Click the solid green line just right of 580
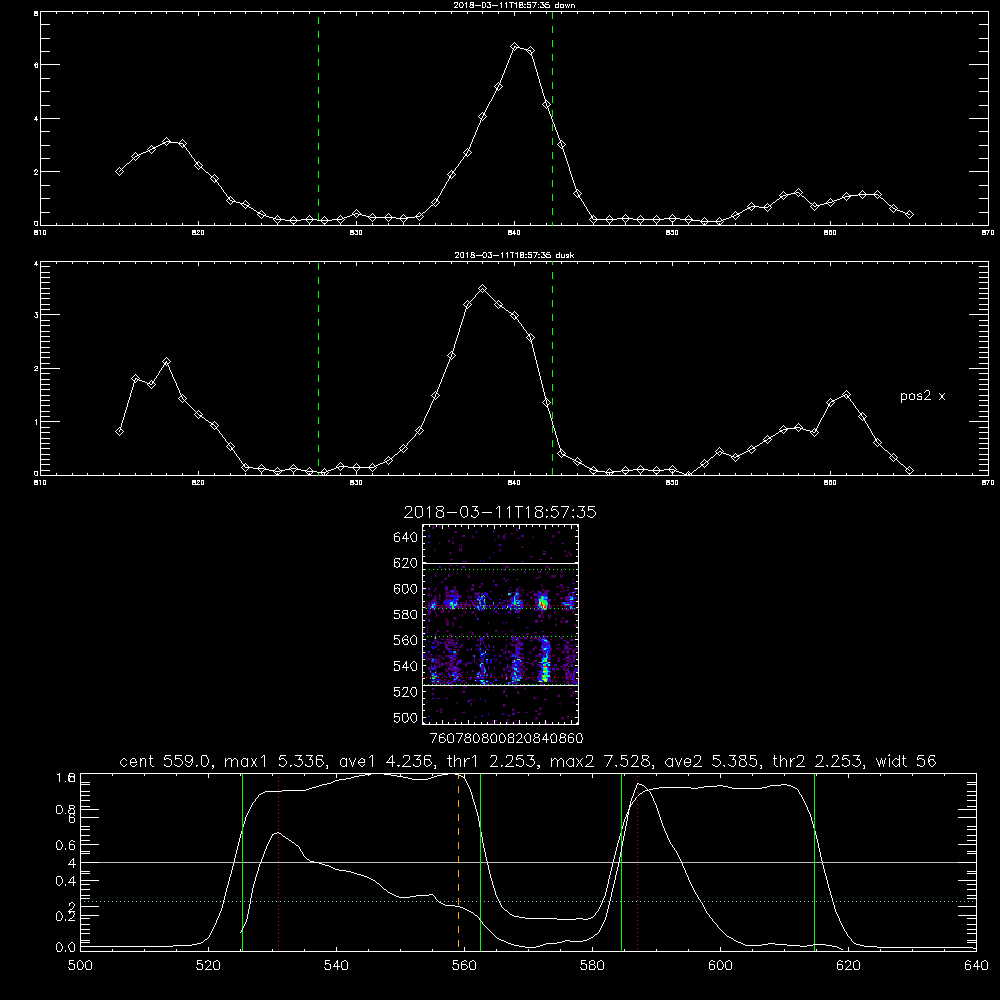The image size is (1000, 1000). pyautogui.click(x=621, y=861)
